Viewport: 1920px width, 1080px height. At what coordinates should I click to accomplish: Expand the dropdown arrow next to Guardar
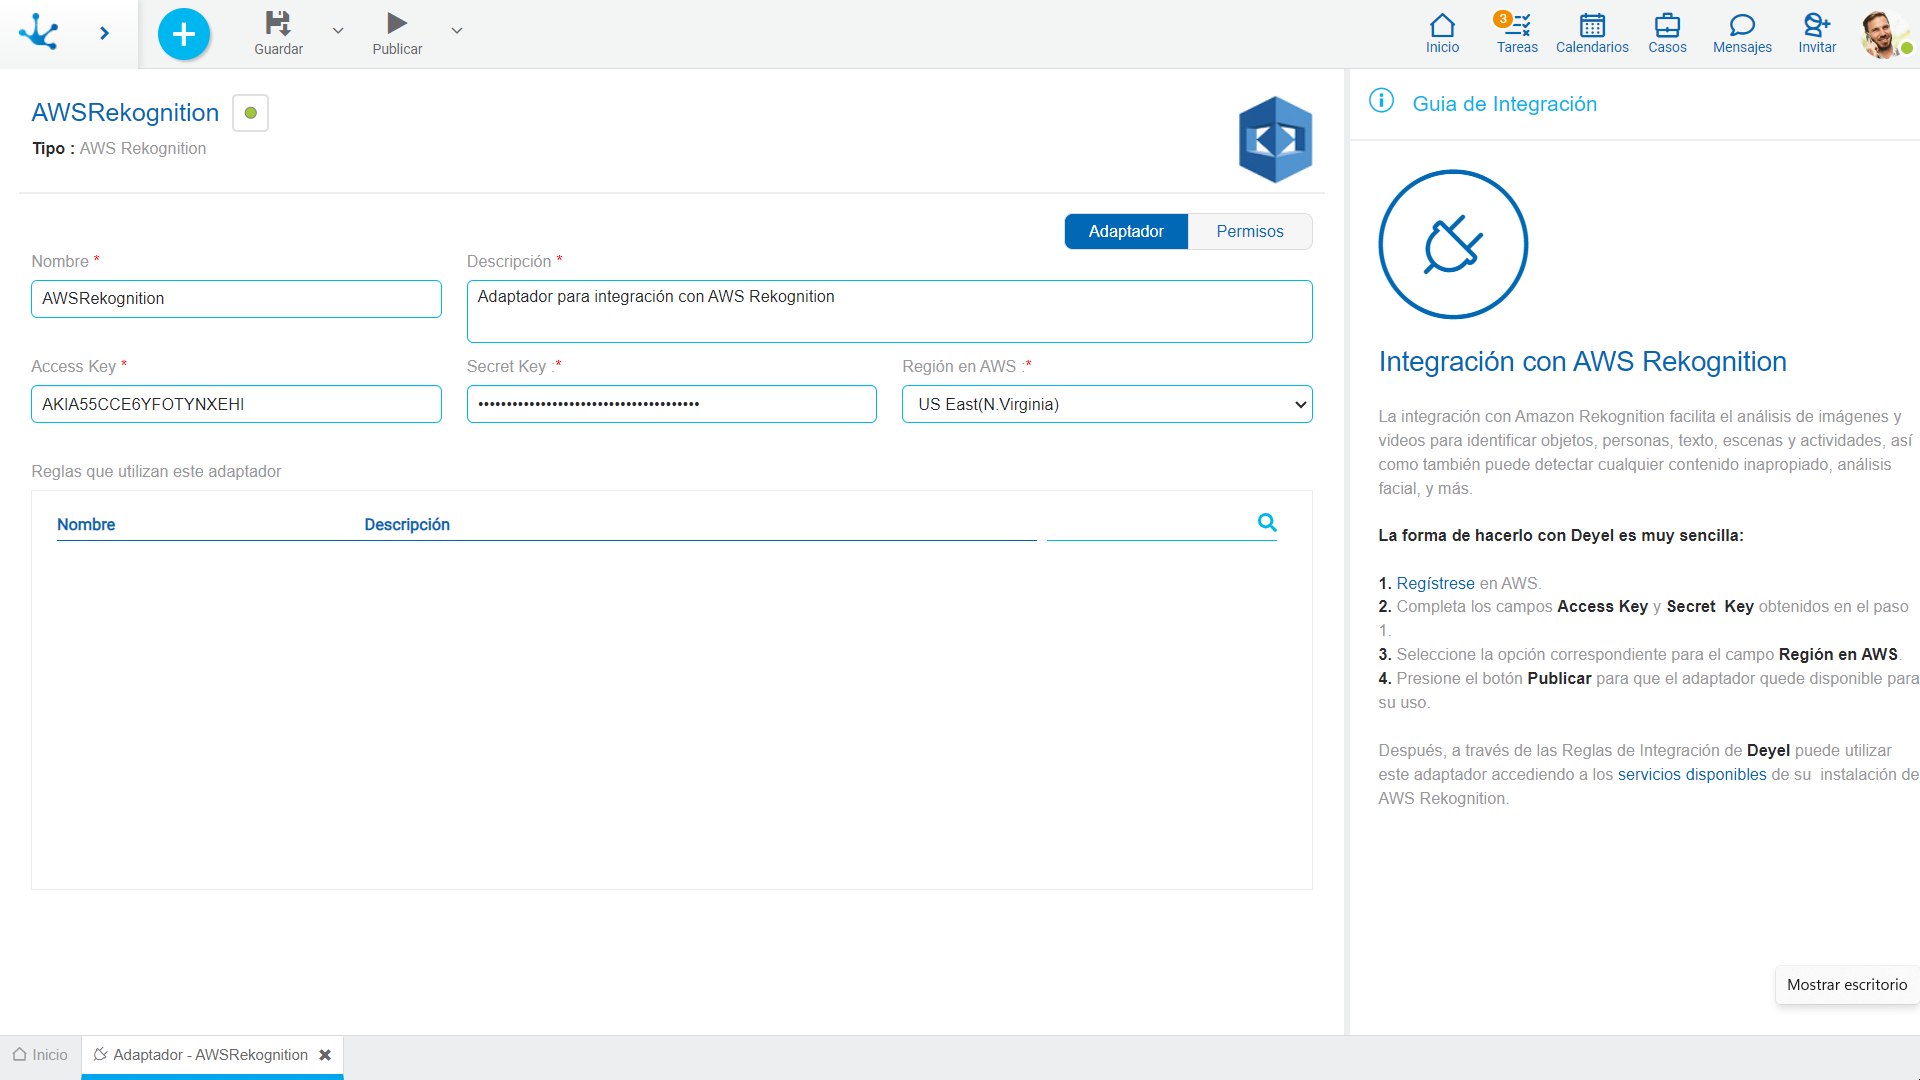338,31
